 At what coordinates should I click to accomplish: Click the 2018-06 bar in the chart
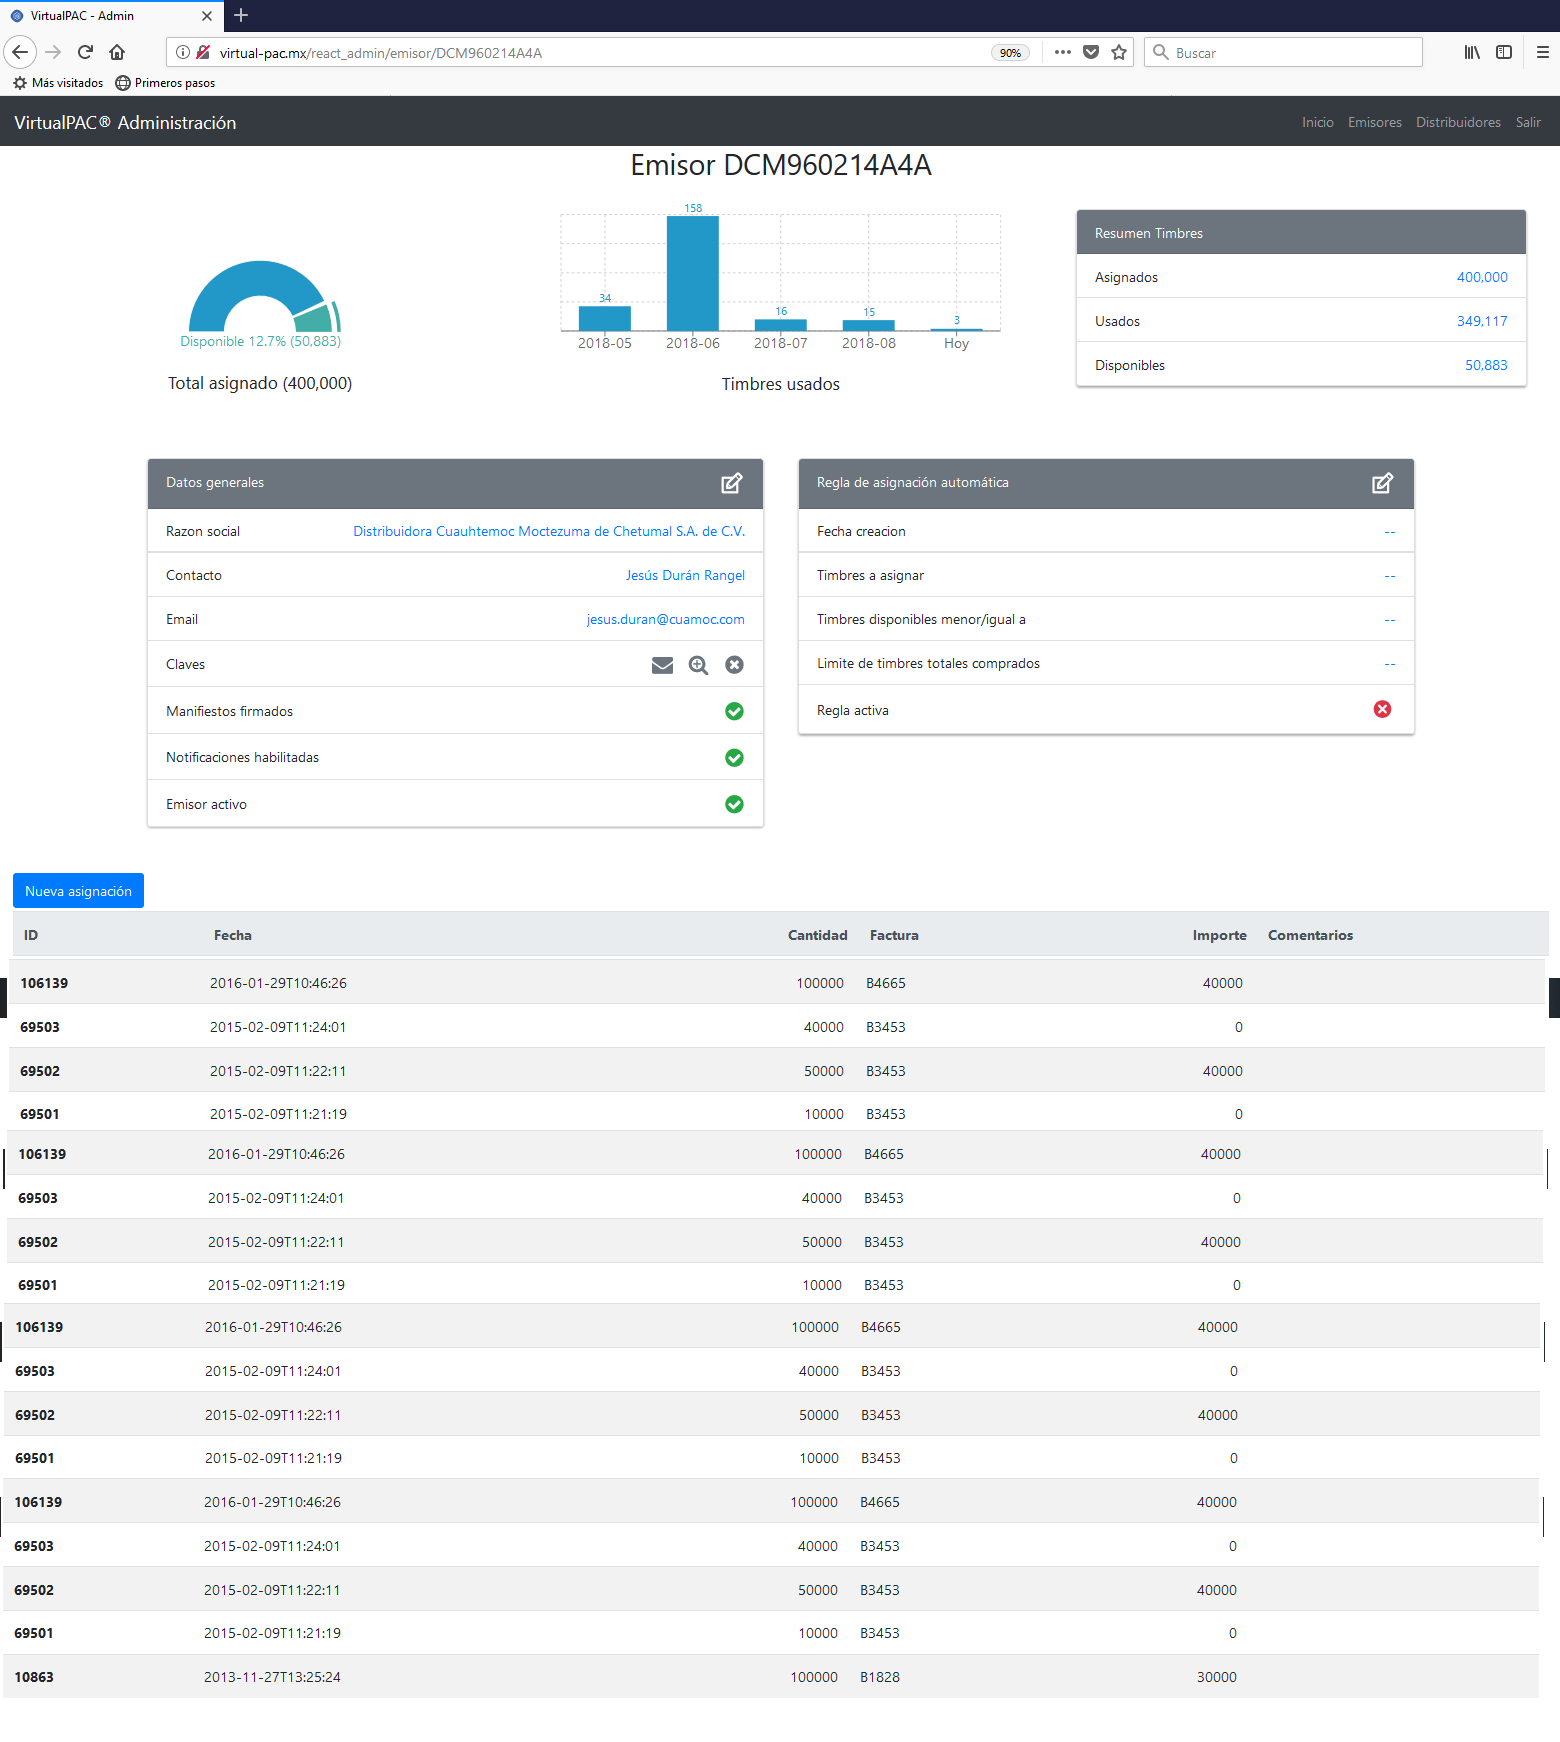click(692, 273)
